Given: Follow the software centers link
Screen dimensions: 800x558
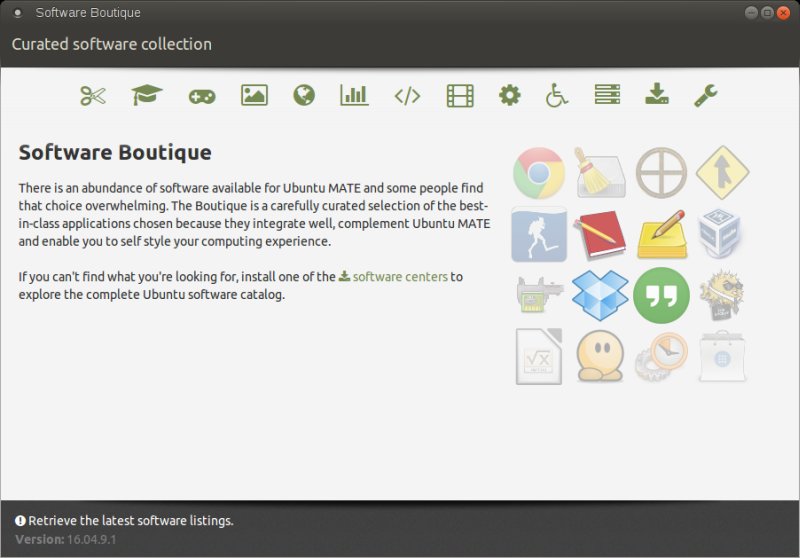Looking at the screenshot, I should [399, 277].
